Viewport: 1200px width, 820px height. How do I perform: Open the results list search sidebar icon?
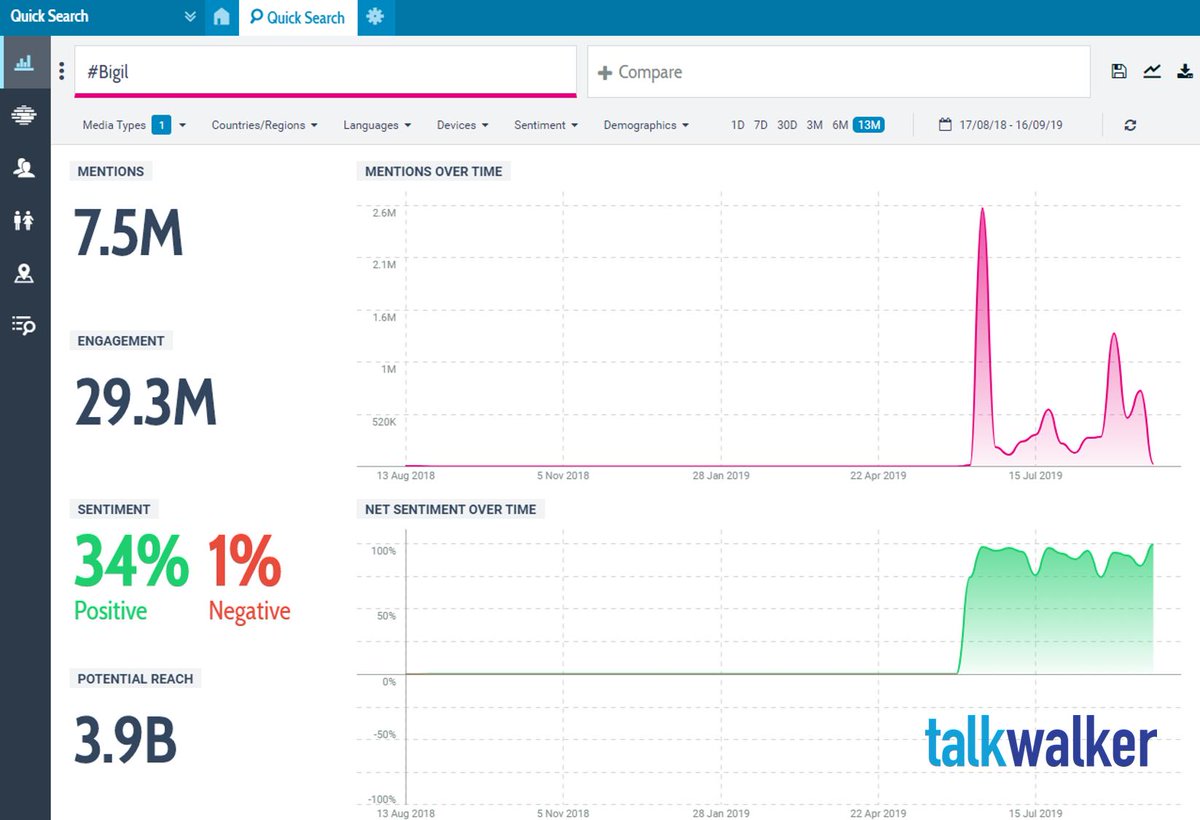point(24,325)
